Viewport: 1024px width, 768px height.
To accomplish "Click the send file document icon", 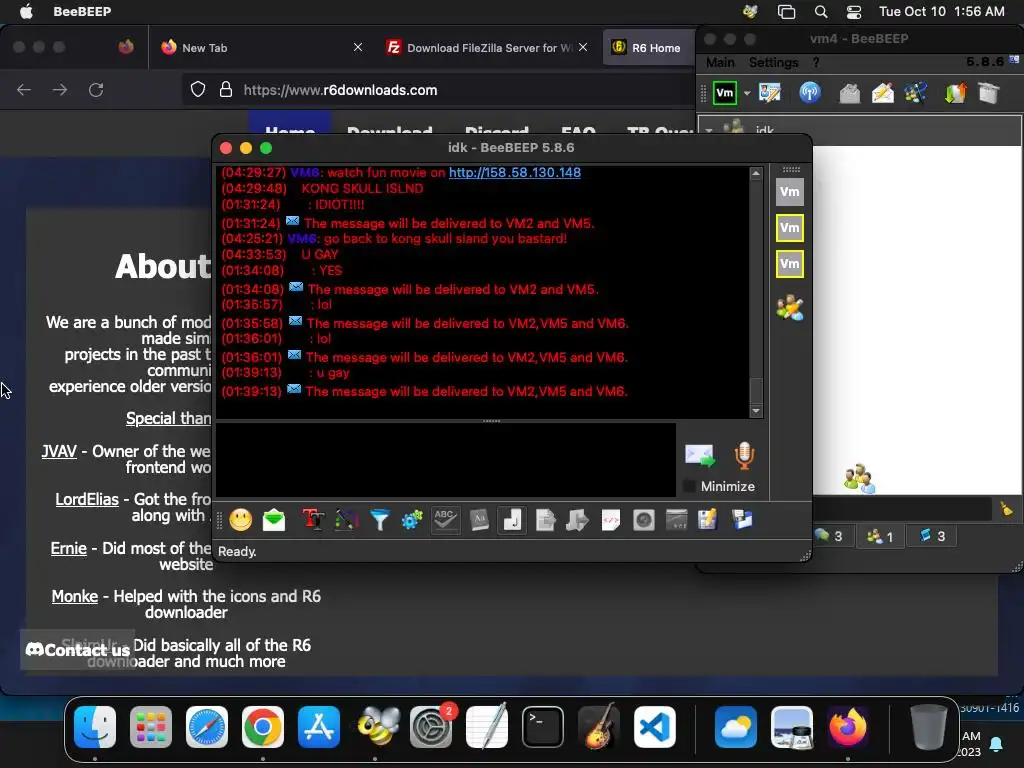I will [x=545, y=520].
